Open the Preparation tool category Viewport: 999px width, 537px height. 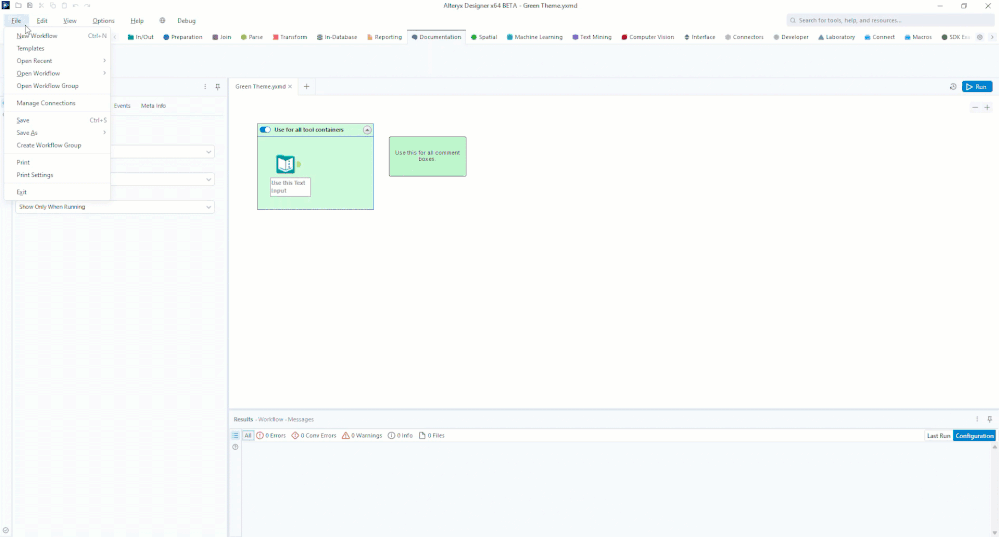182,37
